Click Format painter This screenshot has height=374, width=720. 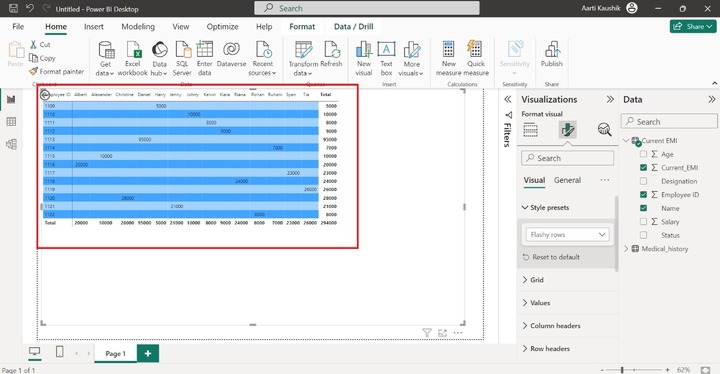[x=56, y=72]
